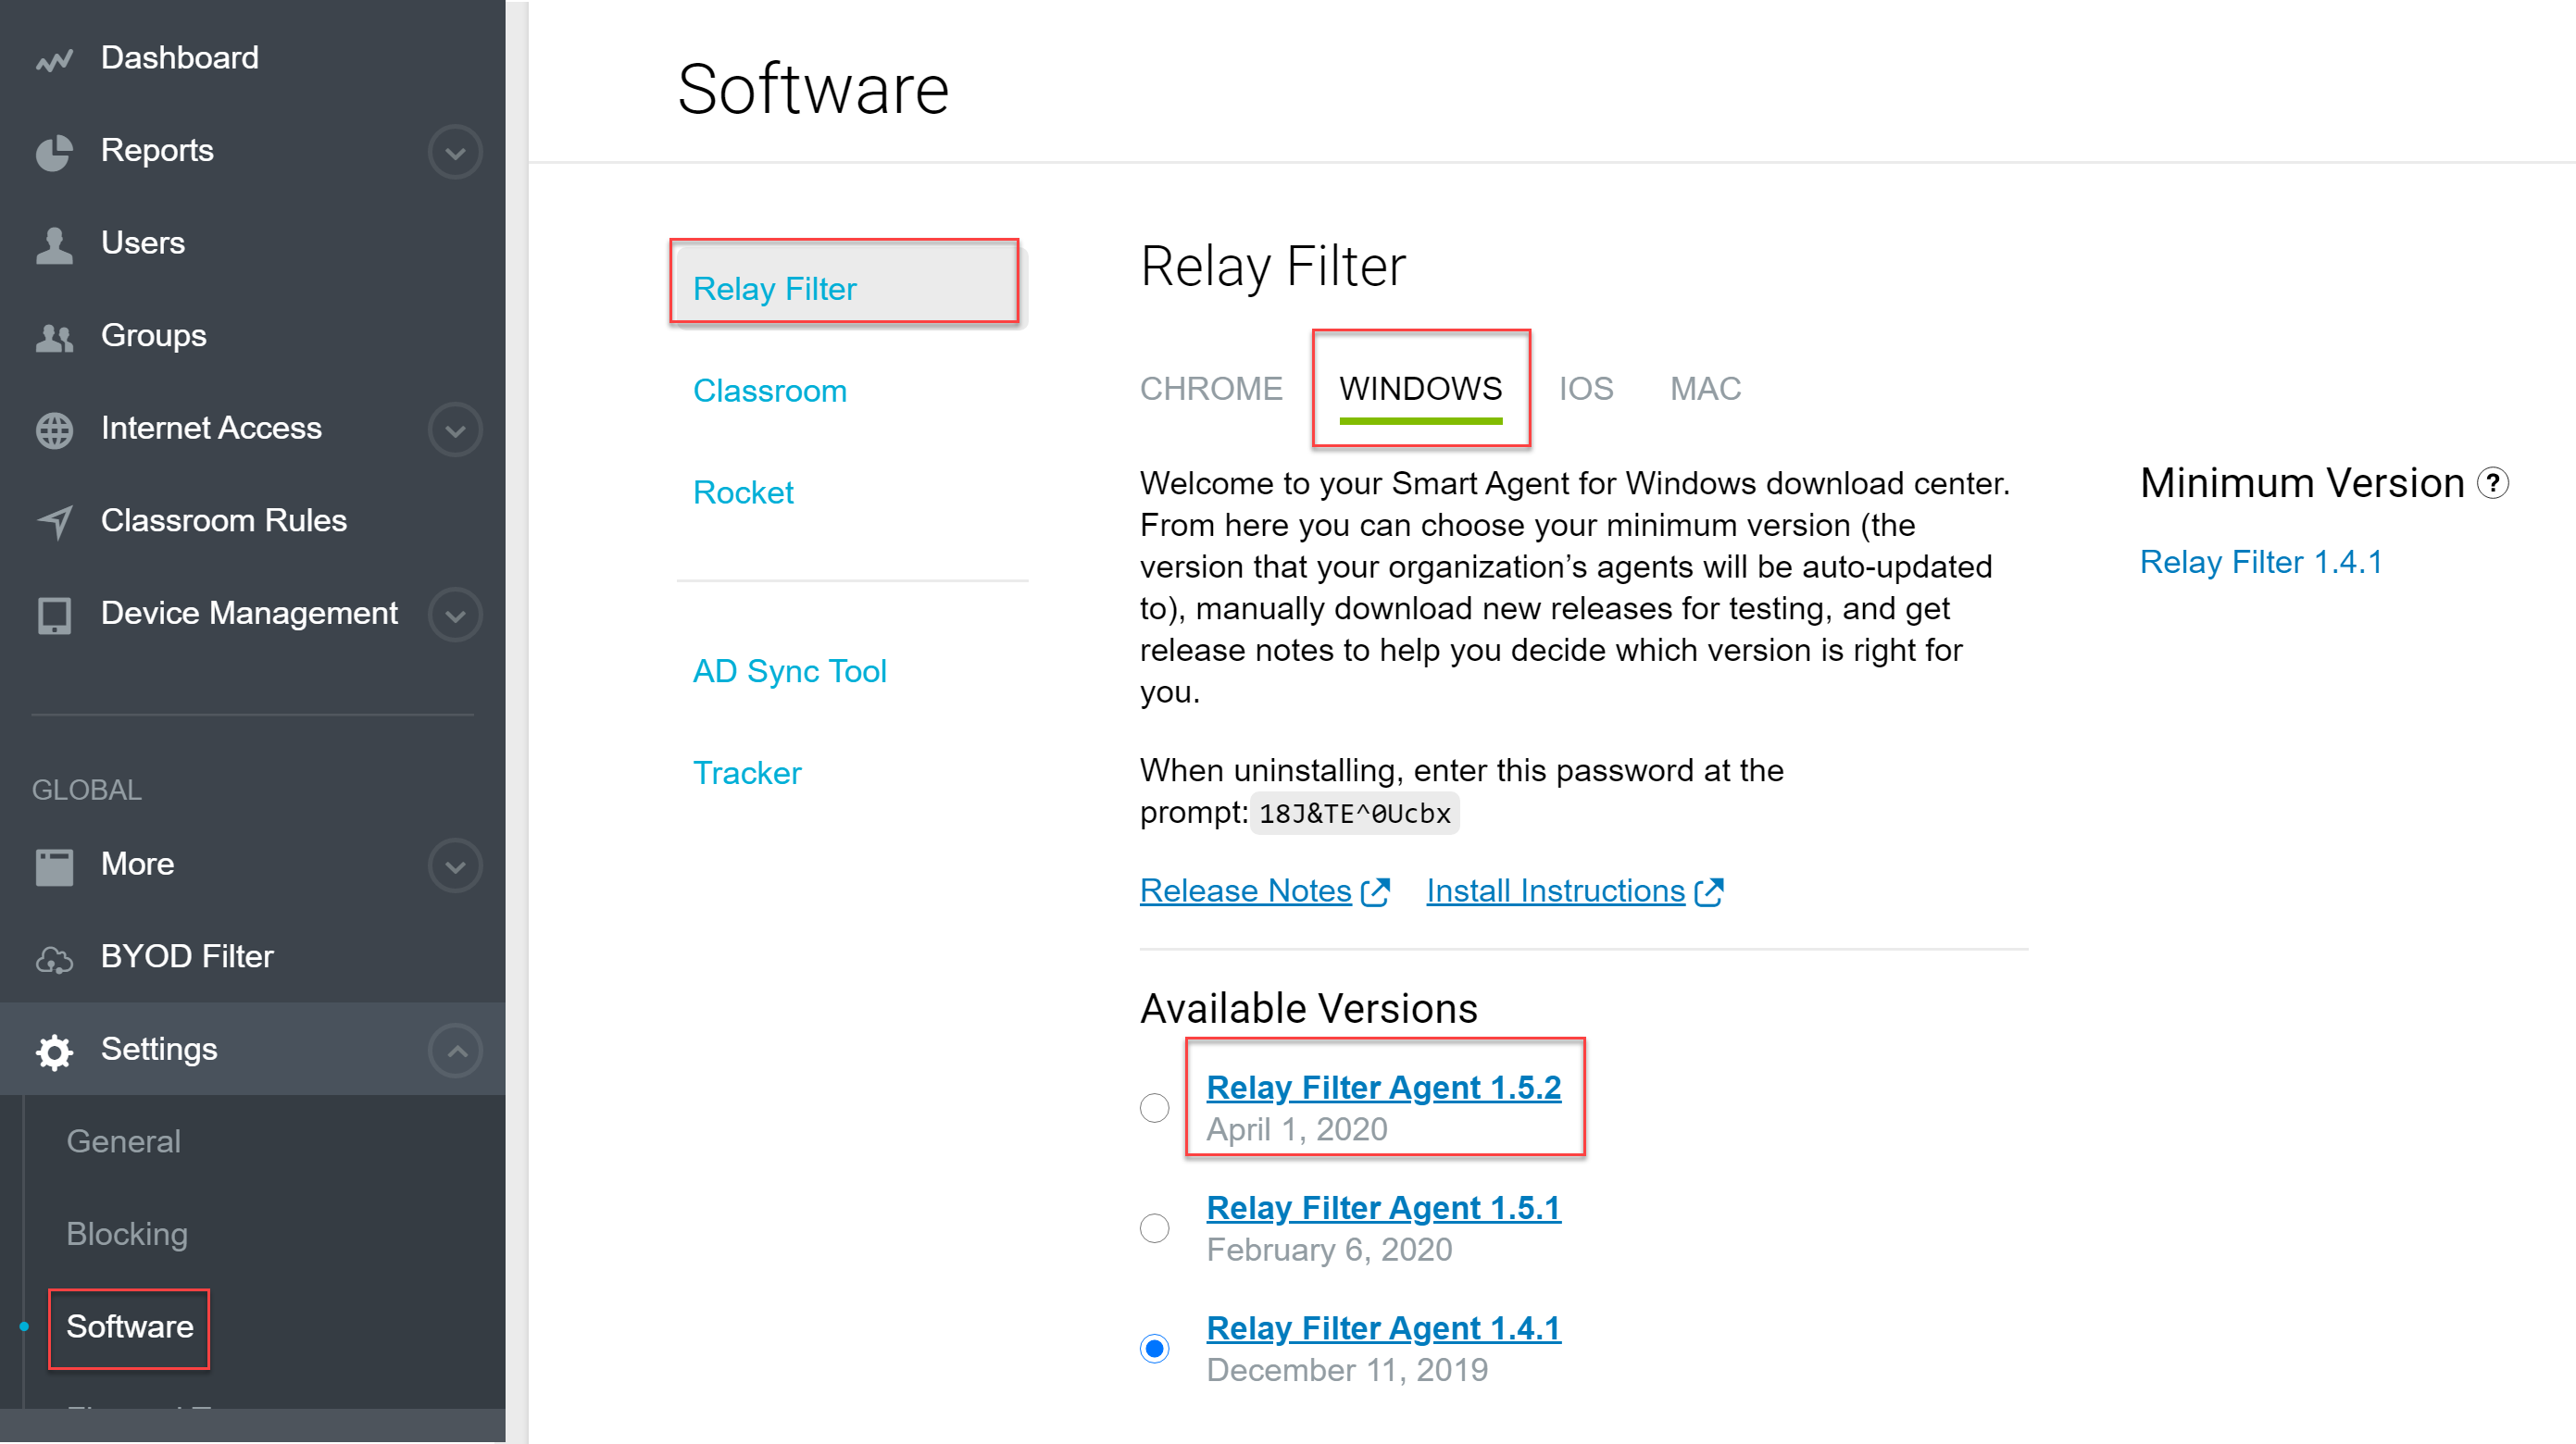Open the Blocking settings item
This screenshot has width=2576, height=1444.
coord(127,1234)
